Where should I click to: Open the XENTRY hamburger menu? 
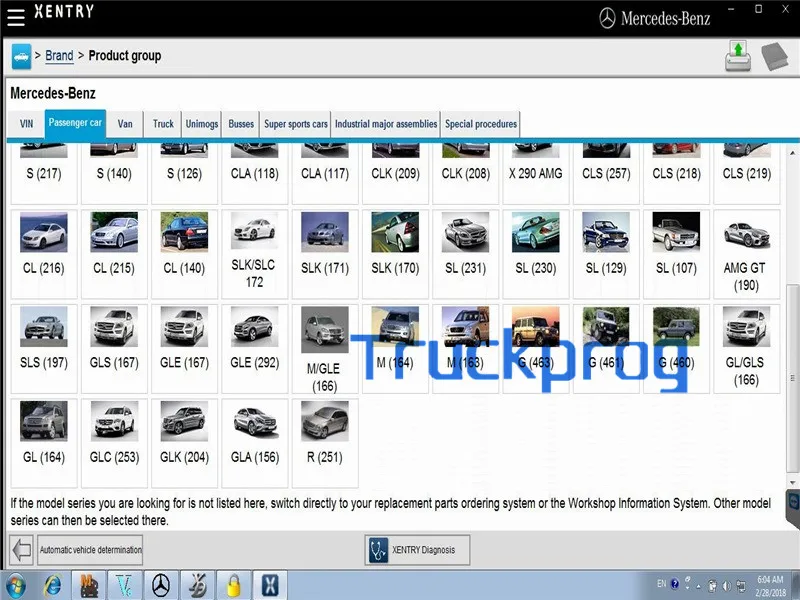click(x=15, y=15)
